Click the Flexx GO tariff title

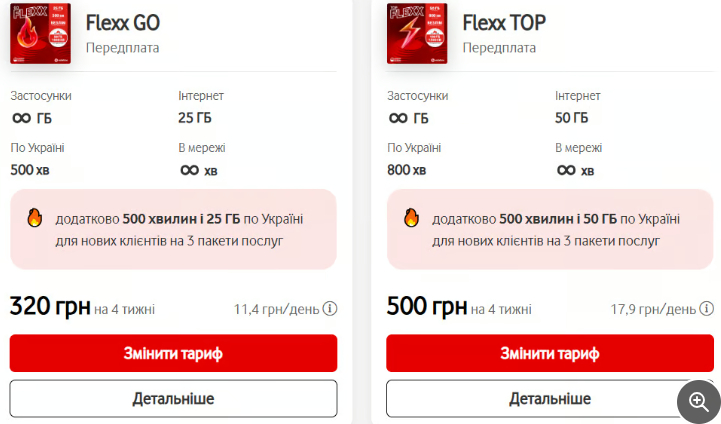(x=122, y=23)
